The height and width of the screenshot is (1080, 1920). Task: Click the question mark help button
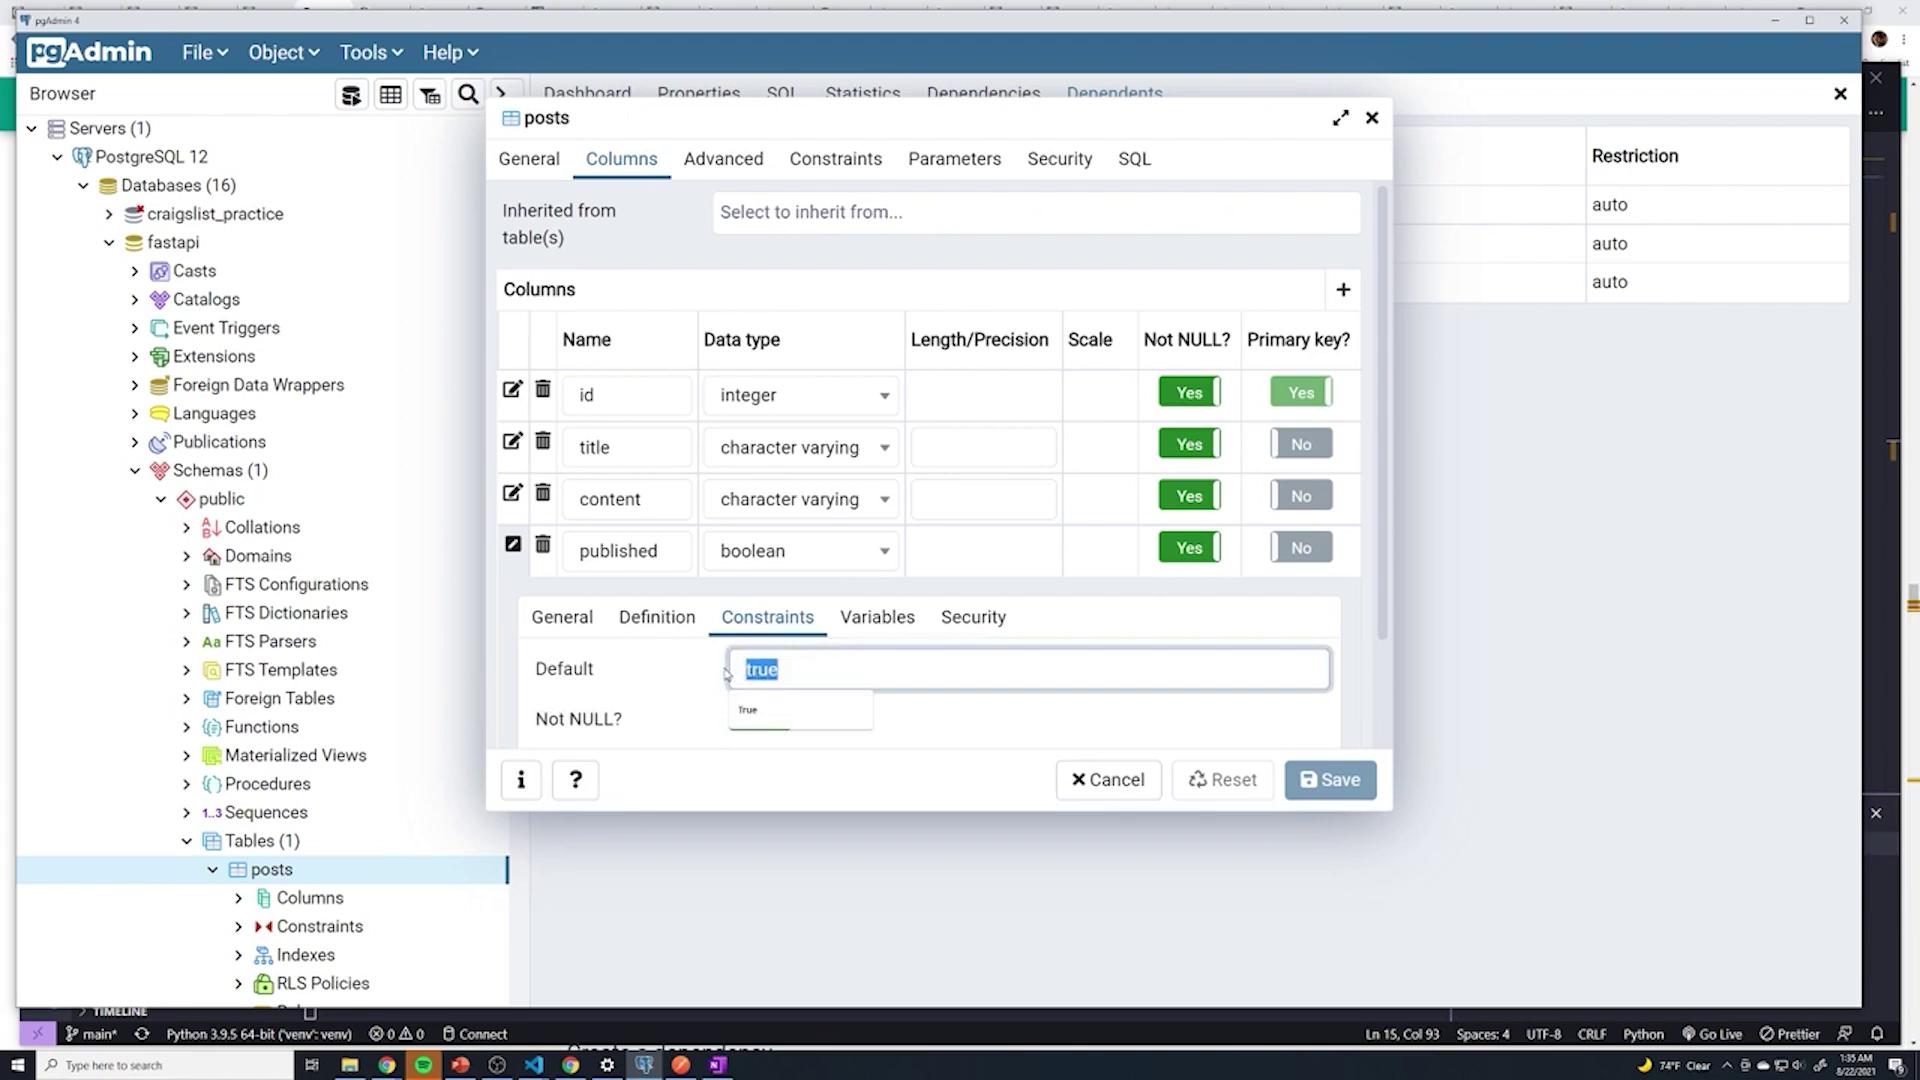[575, 780]
